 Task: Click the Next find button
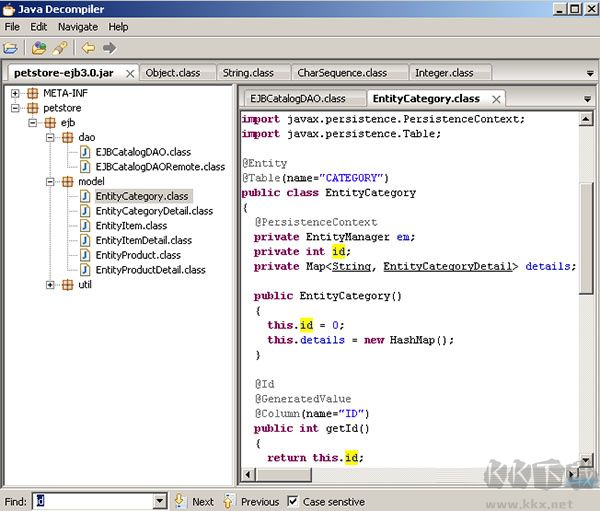[x=203, y=502]
